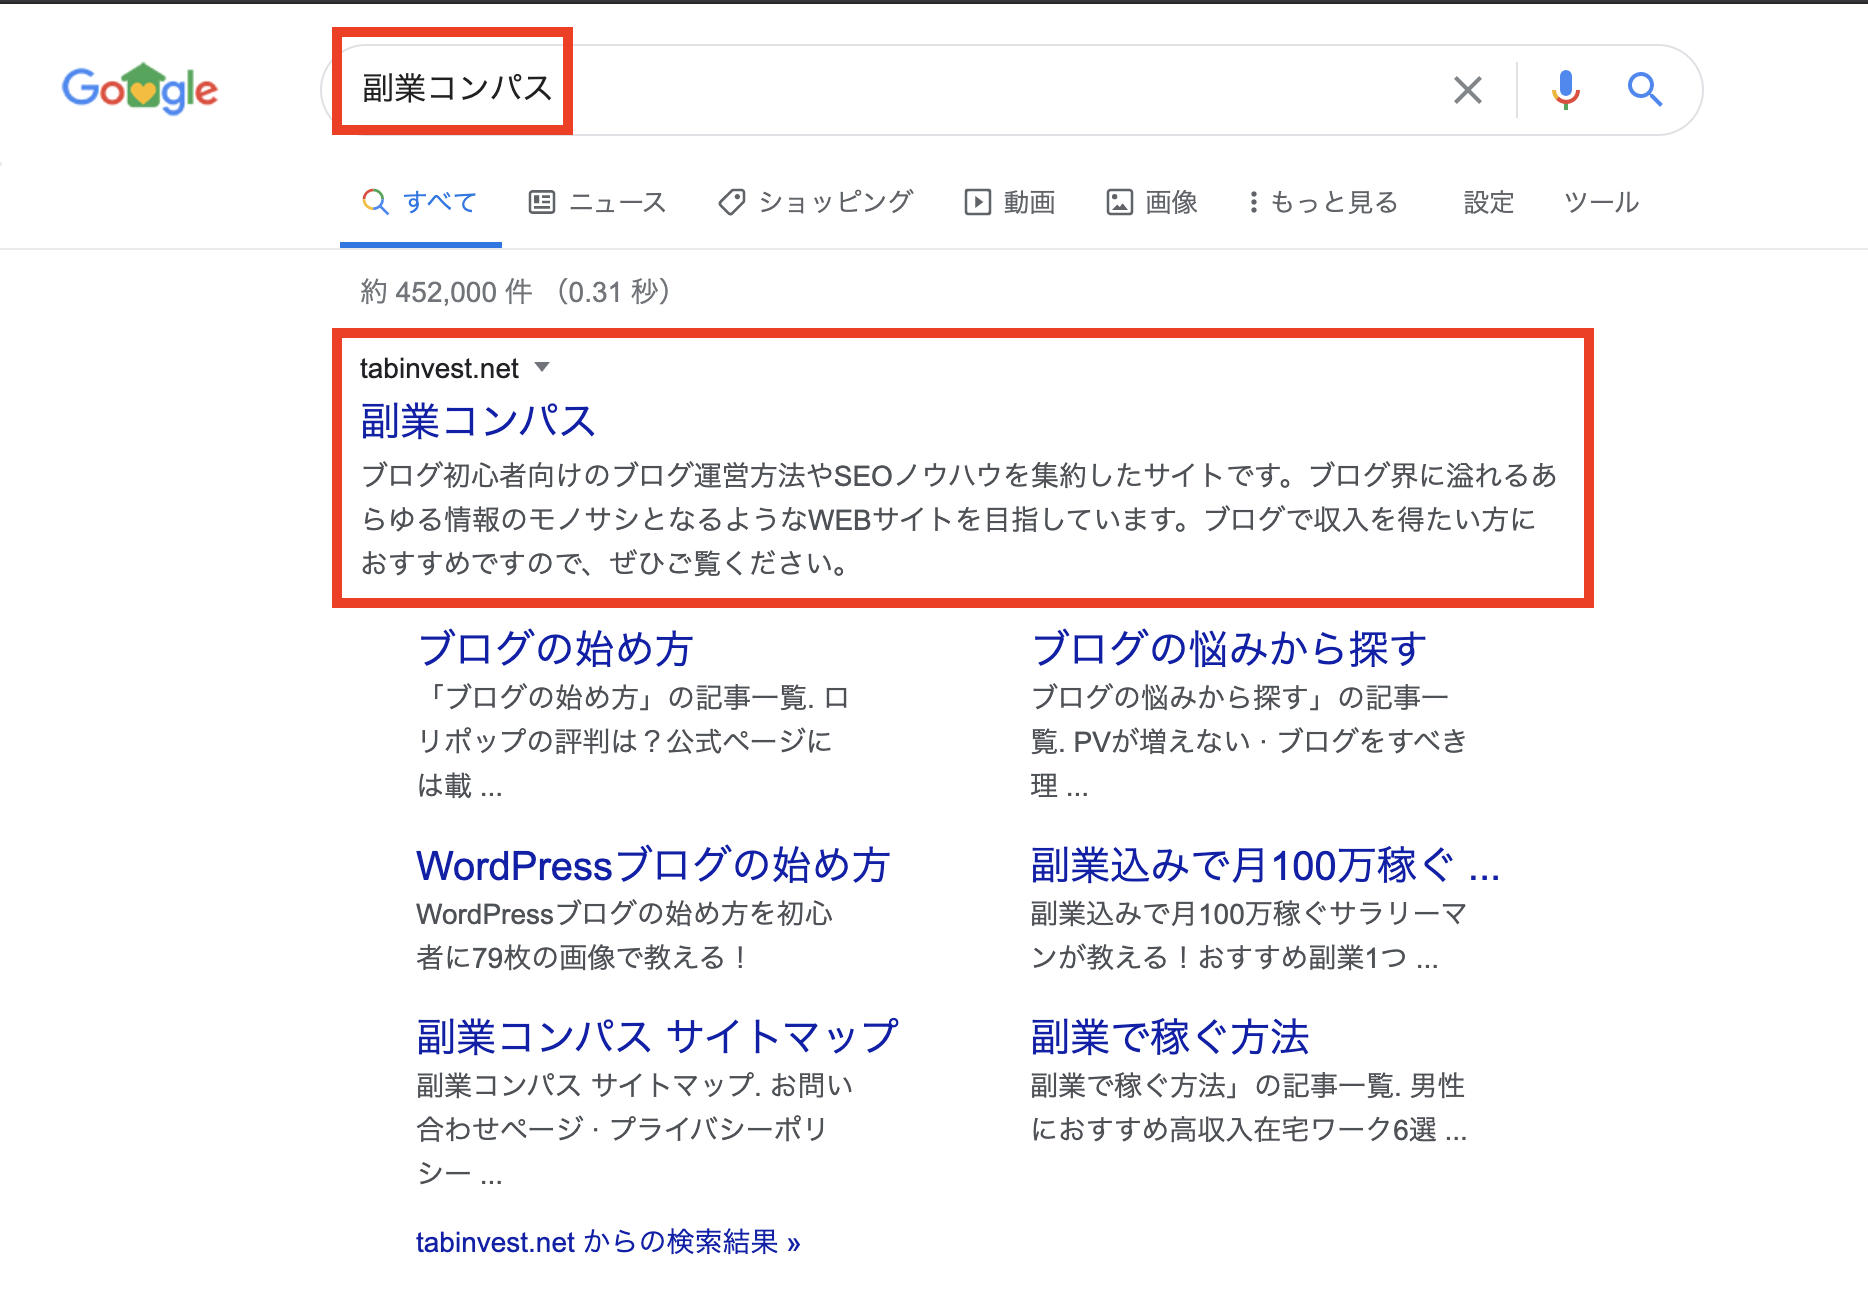Click the Google logo
This screenshot has width=1868, height=1312.
[140, 89]
